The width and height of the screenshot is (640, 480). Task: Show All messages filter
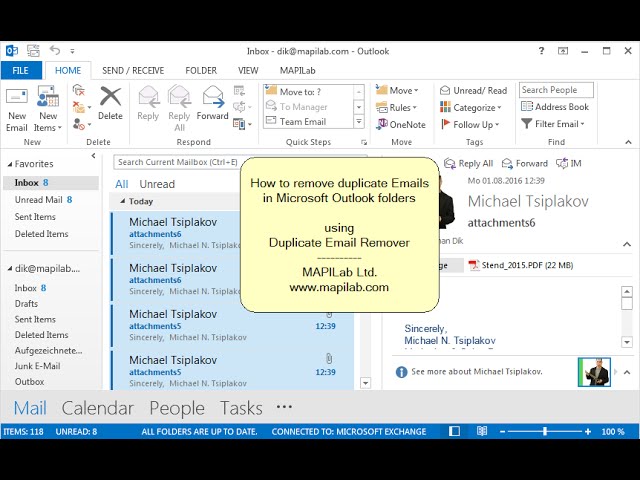[x=122, y=184]
